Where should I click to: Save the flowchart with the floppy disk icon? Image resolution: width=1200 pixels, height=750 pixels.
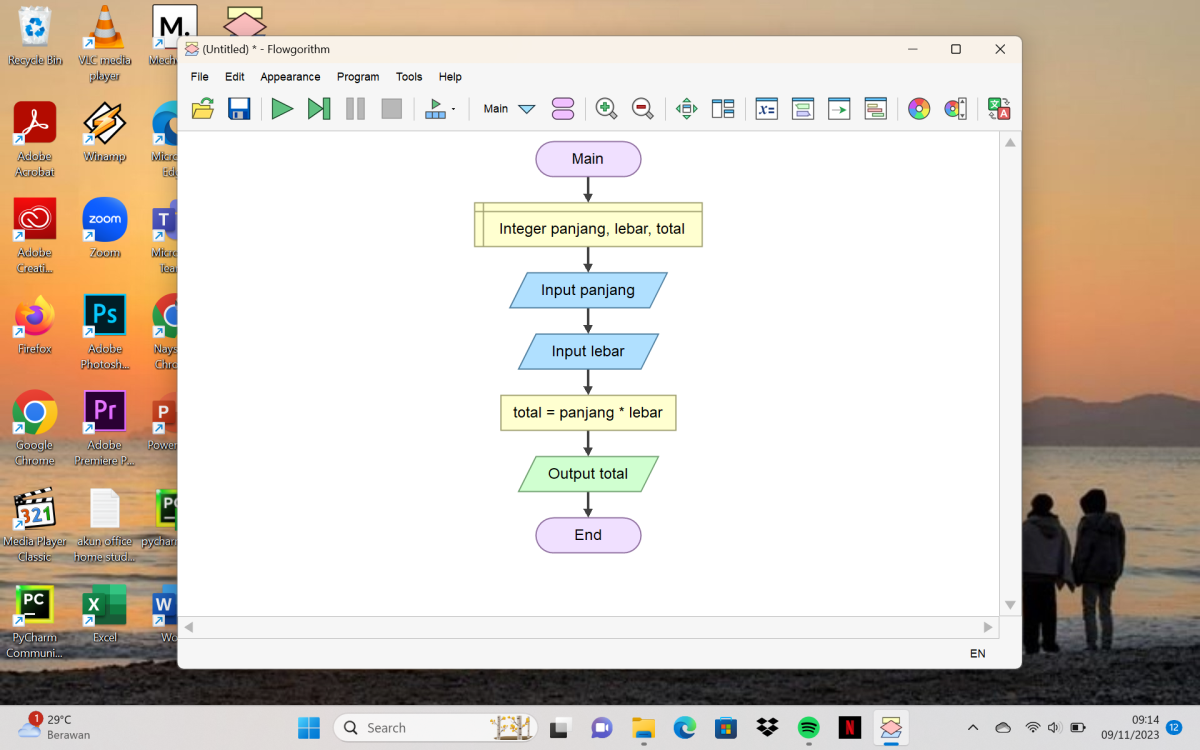(239, 109)
